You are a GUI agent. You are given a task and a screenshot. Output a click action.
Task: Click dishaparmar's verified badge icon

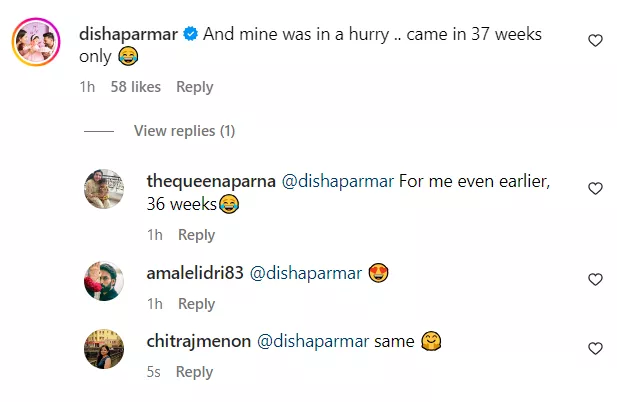(x=189, y=34)
